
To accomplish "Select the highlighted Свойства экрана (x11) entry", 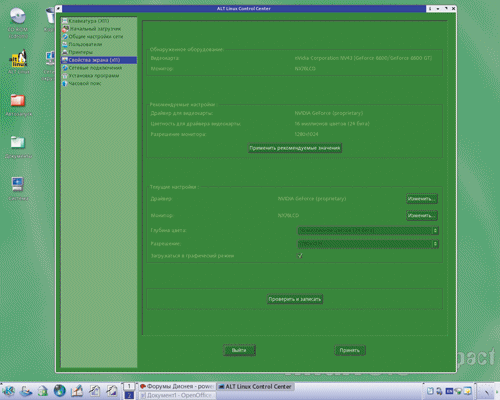I will click(99, 60).
